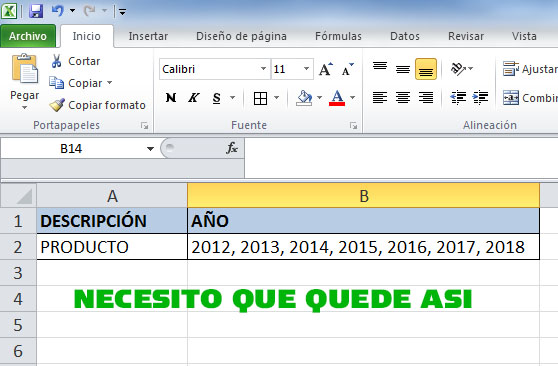Save the workbook with the floppy disk icon
The height and width of the screenshot is (366, 558).
[36, 11]
